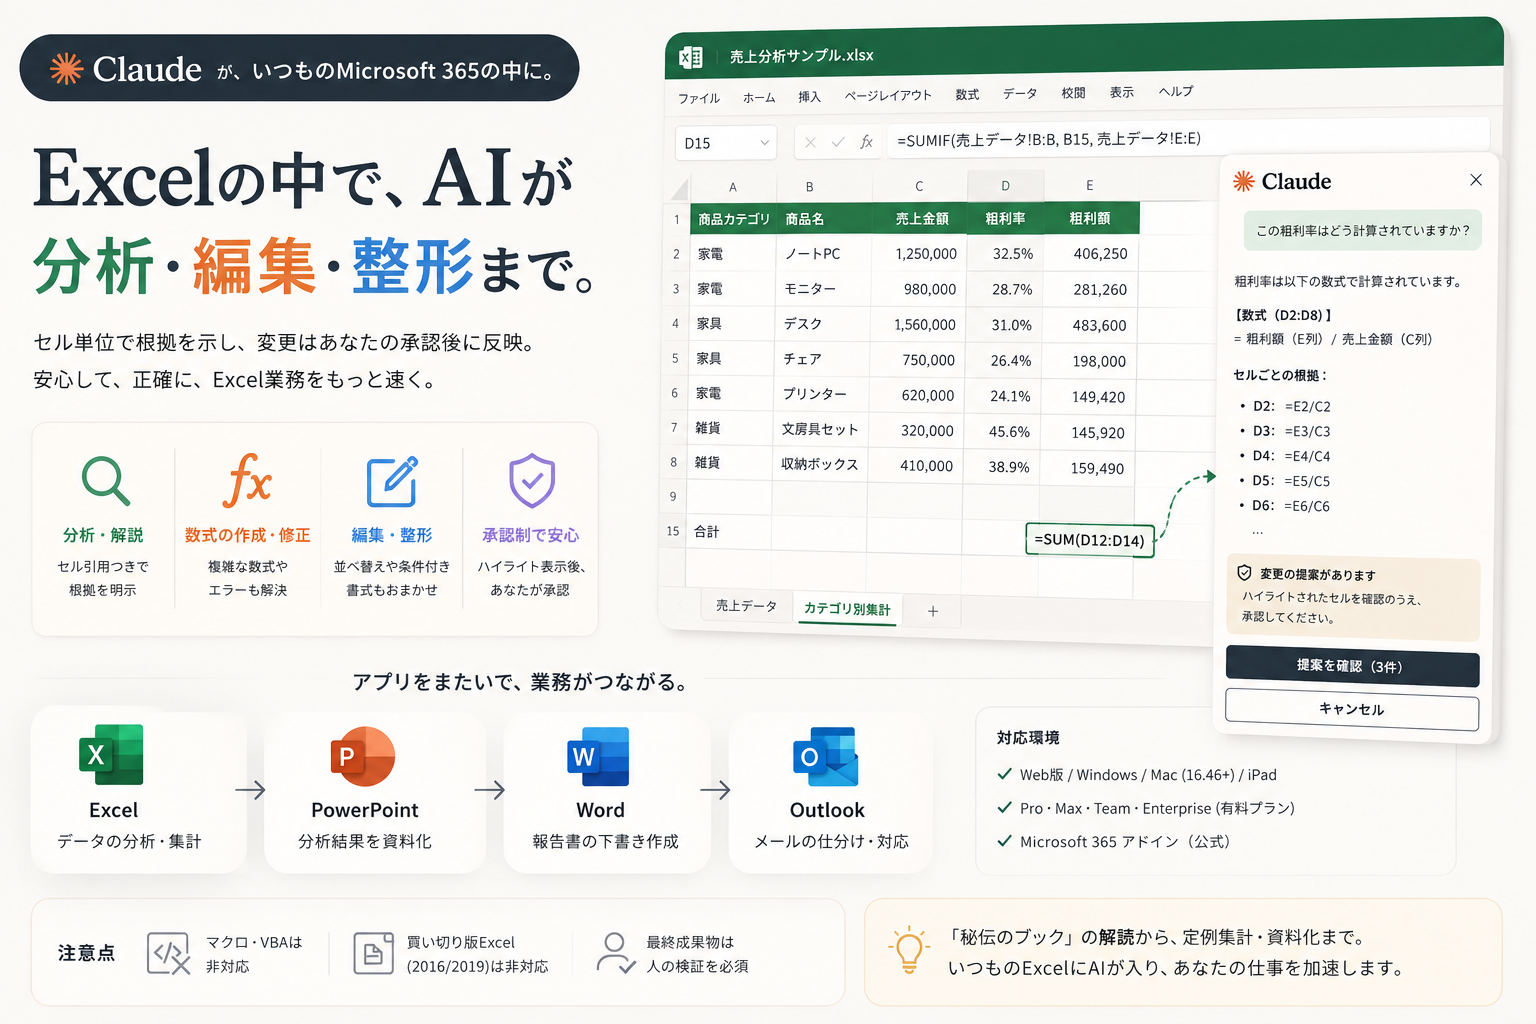
Task: Click the purple shield icon above 承認制で安心
Action: click(532, 481)
